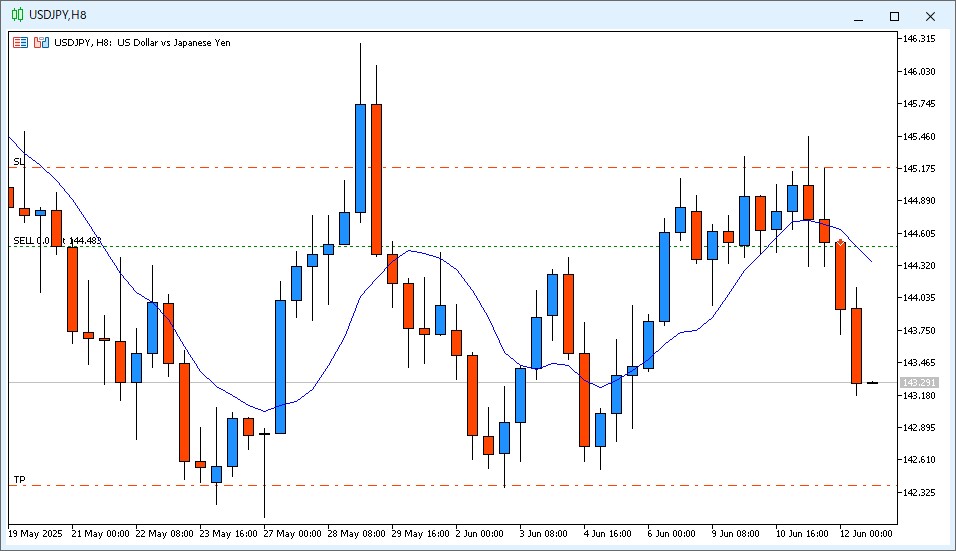Screen dimensions: 956x551
Task: Click the window title text 'USDJPY,H8'
Action: coord(58,15)
